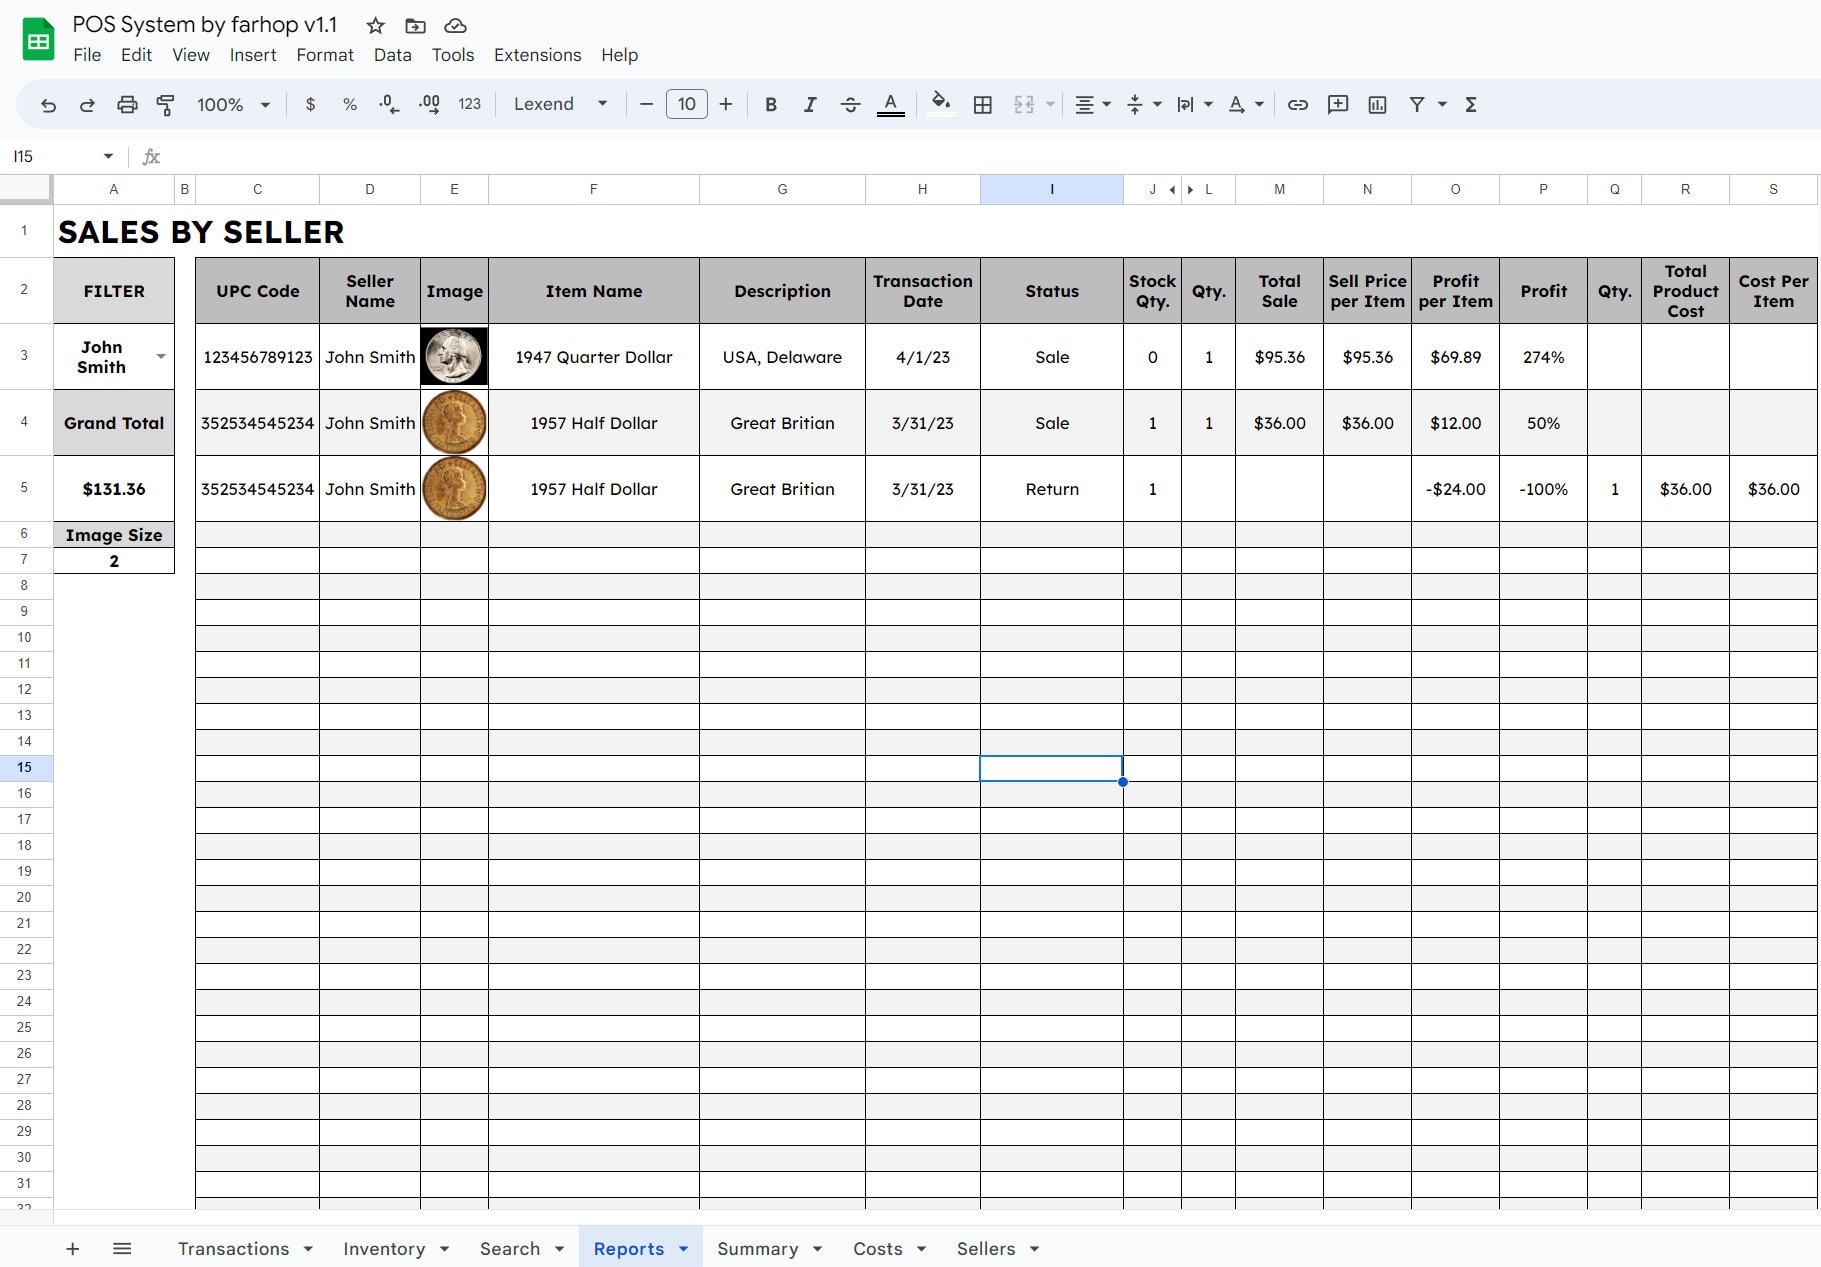Select the Fill color tool
1821x1267 pixels.
[940, 104]
